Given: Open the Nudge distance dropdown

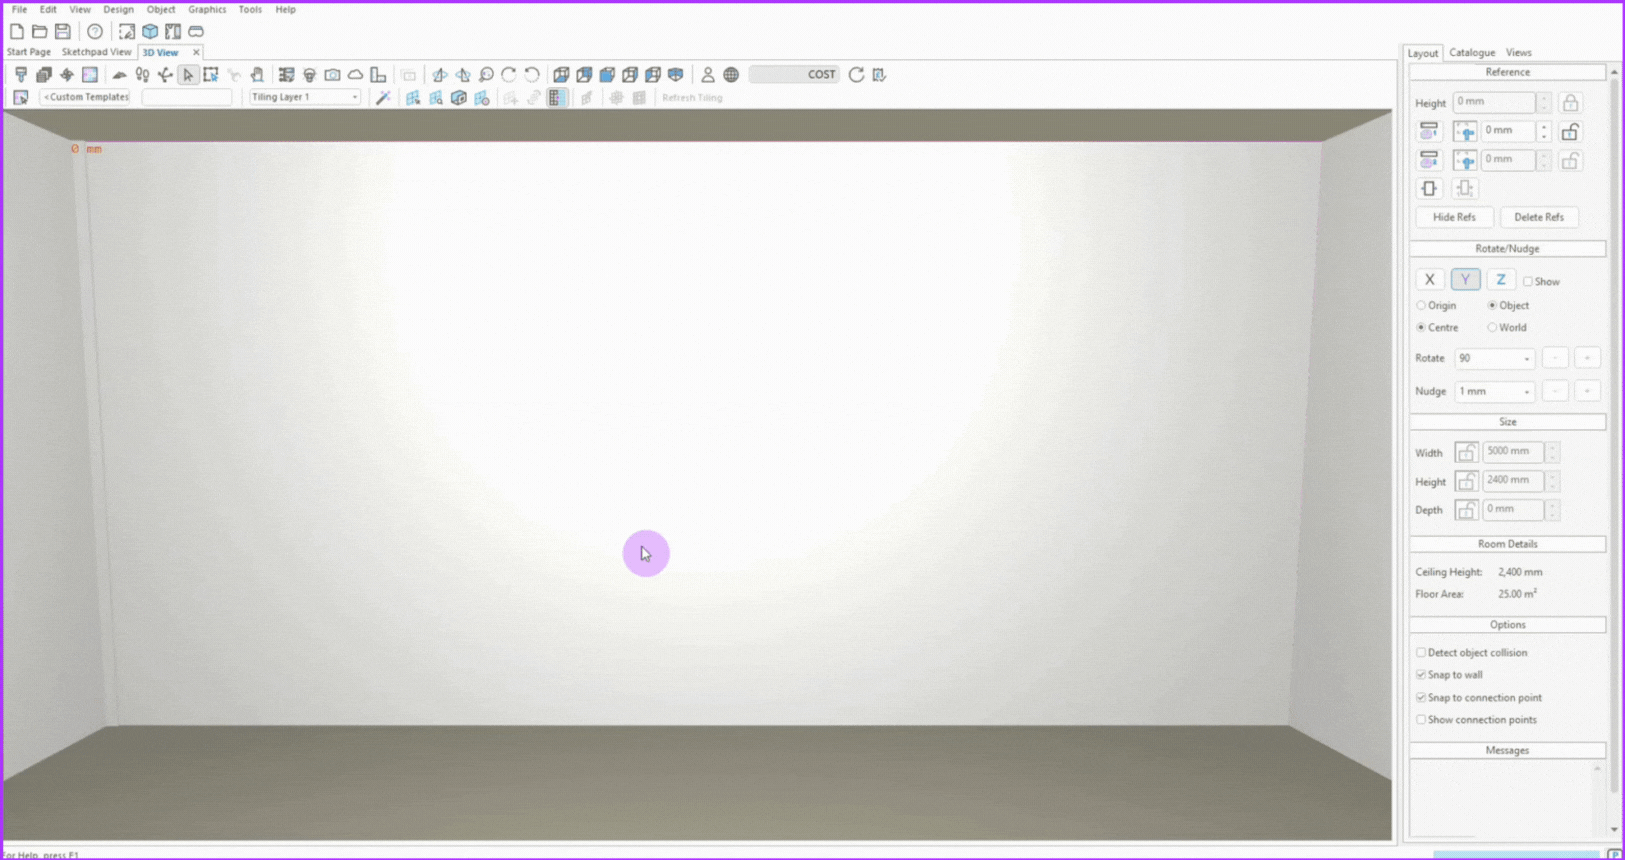Looking at the screenshot, I should 1526,392.
